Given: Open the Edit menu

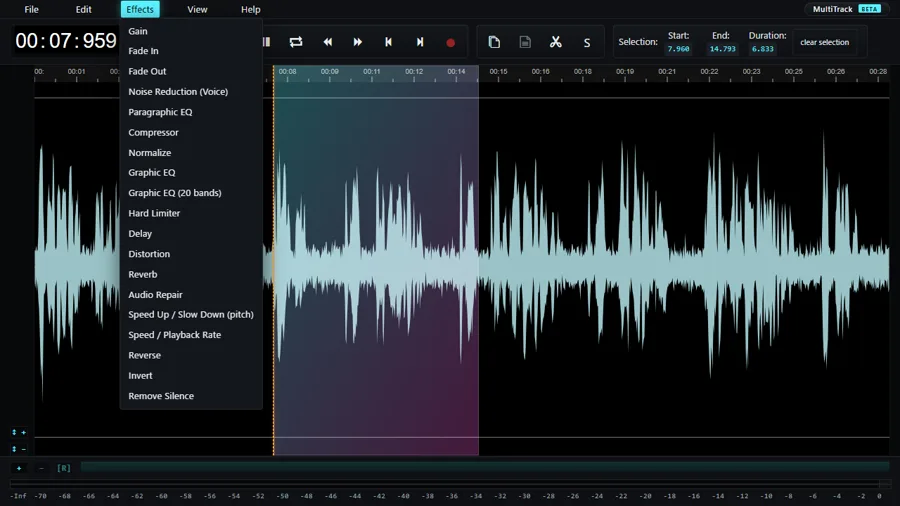Looking at the screenshot, I should [83, 9].
